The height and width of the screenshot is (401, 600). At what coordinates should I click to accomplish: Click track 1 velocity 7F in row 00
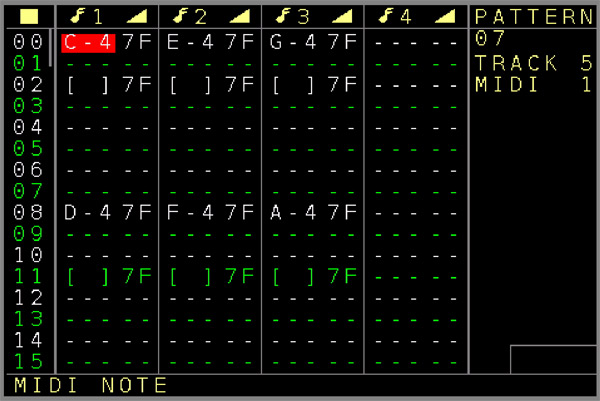pos(137,42)
